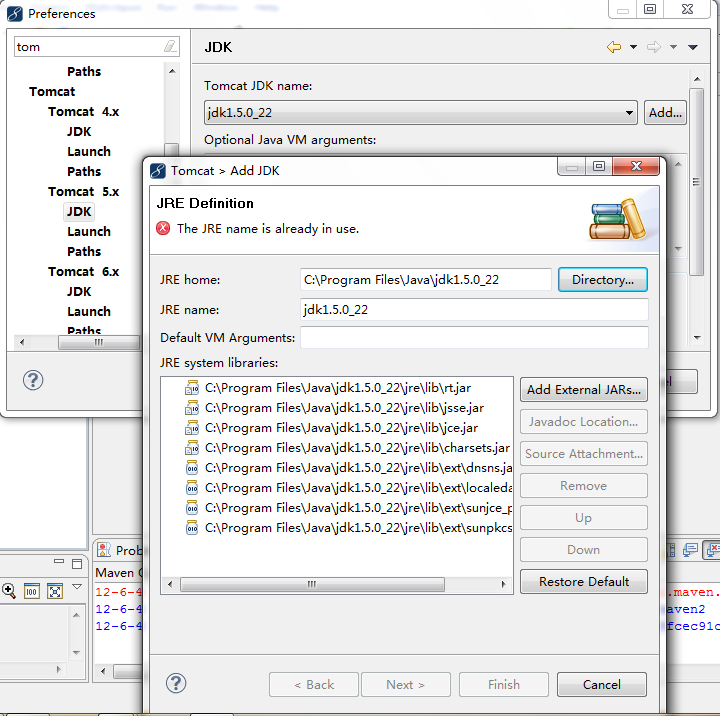720x716 pixels.
Task: Click help icon in Add JDK dialog
Action: click(176, 683)
